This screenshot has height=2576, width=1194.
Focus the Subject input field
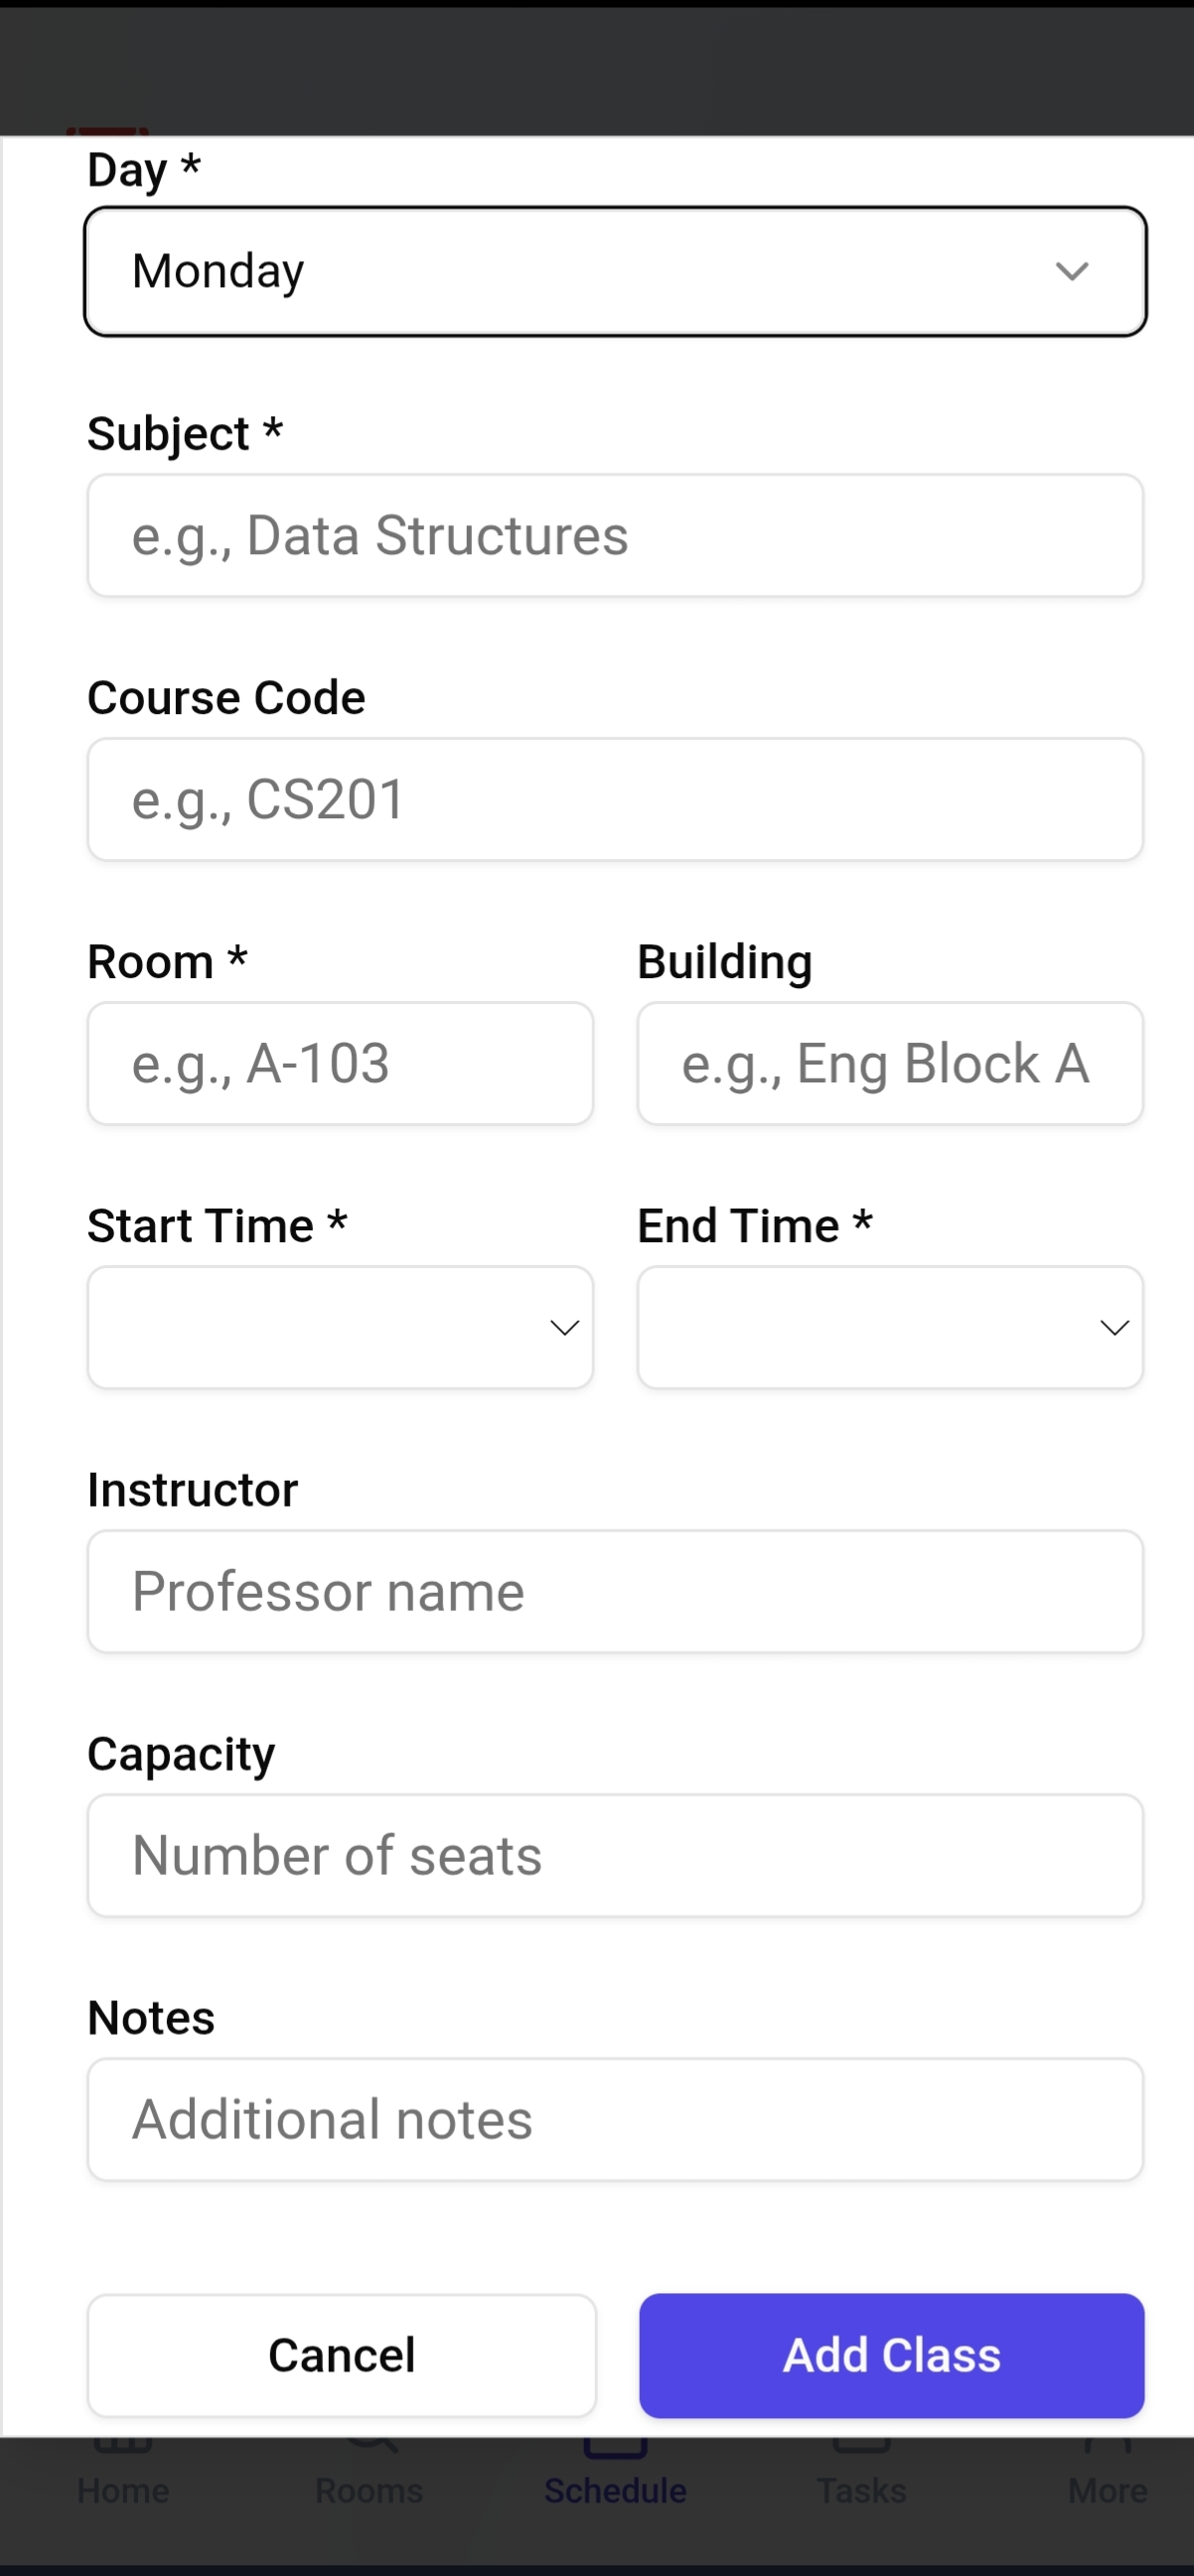click(x=614, y=535)
